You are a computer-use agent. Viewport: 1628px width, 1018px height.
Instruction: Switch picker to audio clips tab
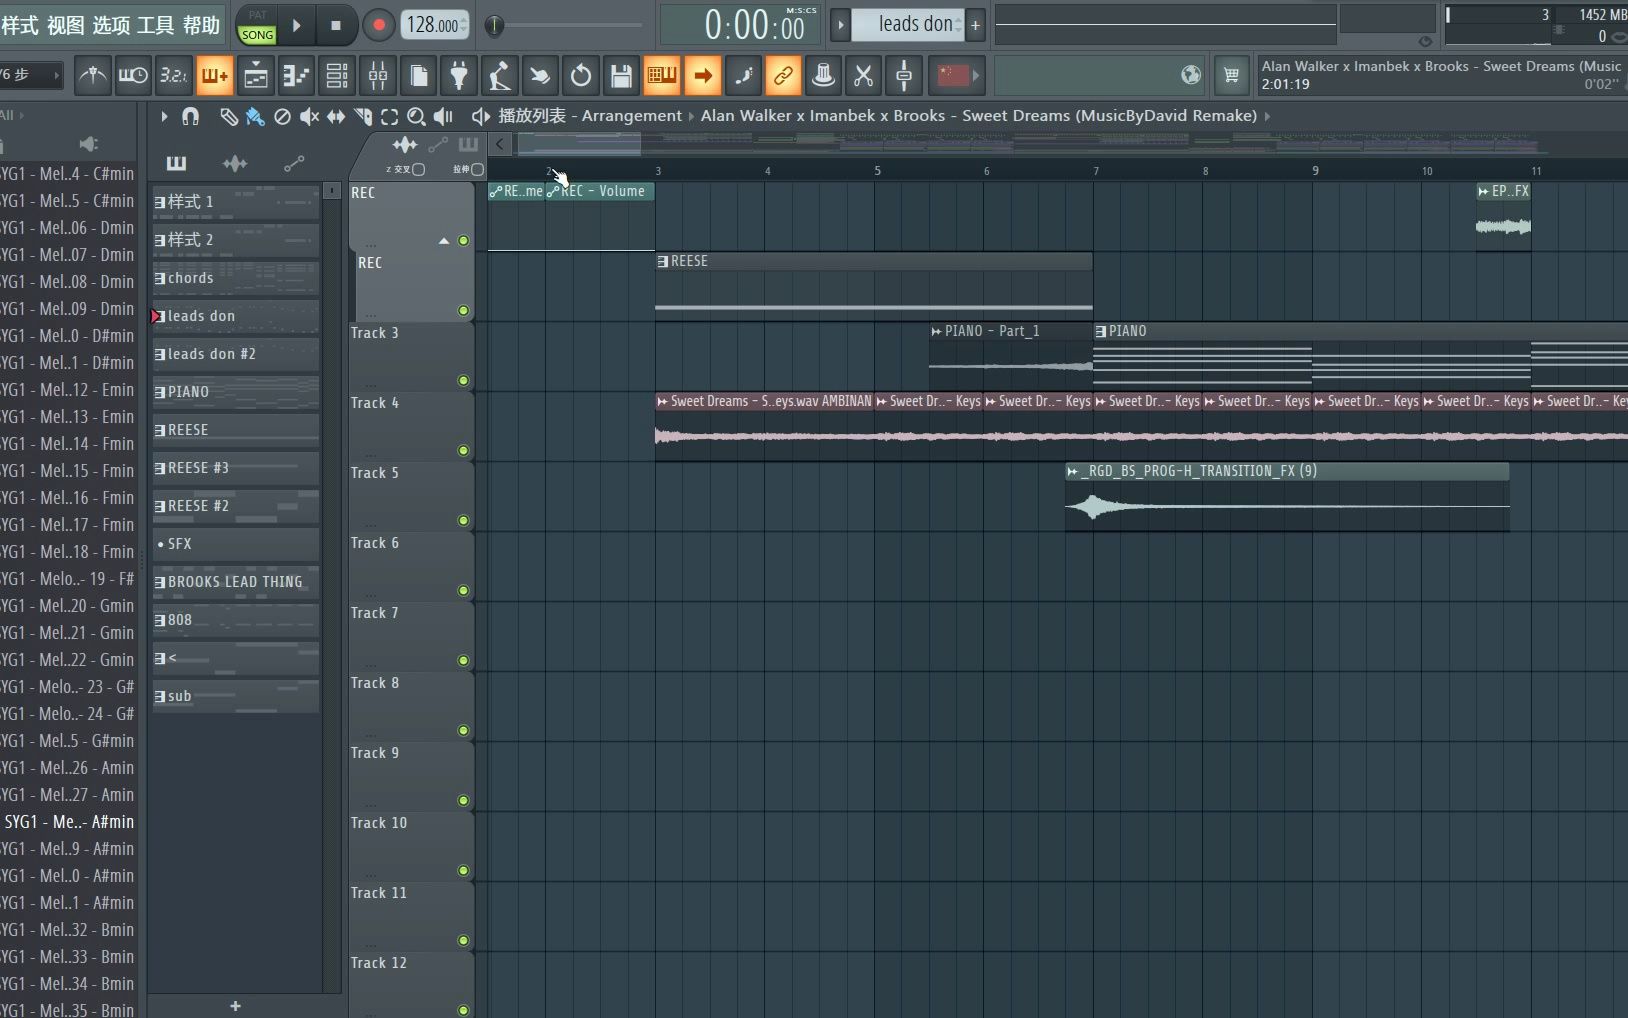point(235,163)
